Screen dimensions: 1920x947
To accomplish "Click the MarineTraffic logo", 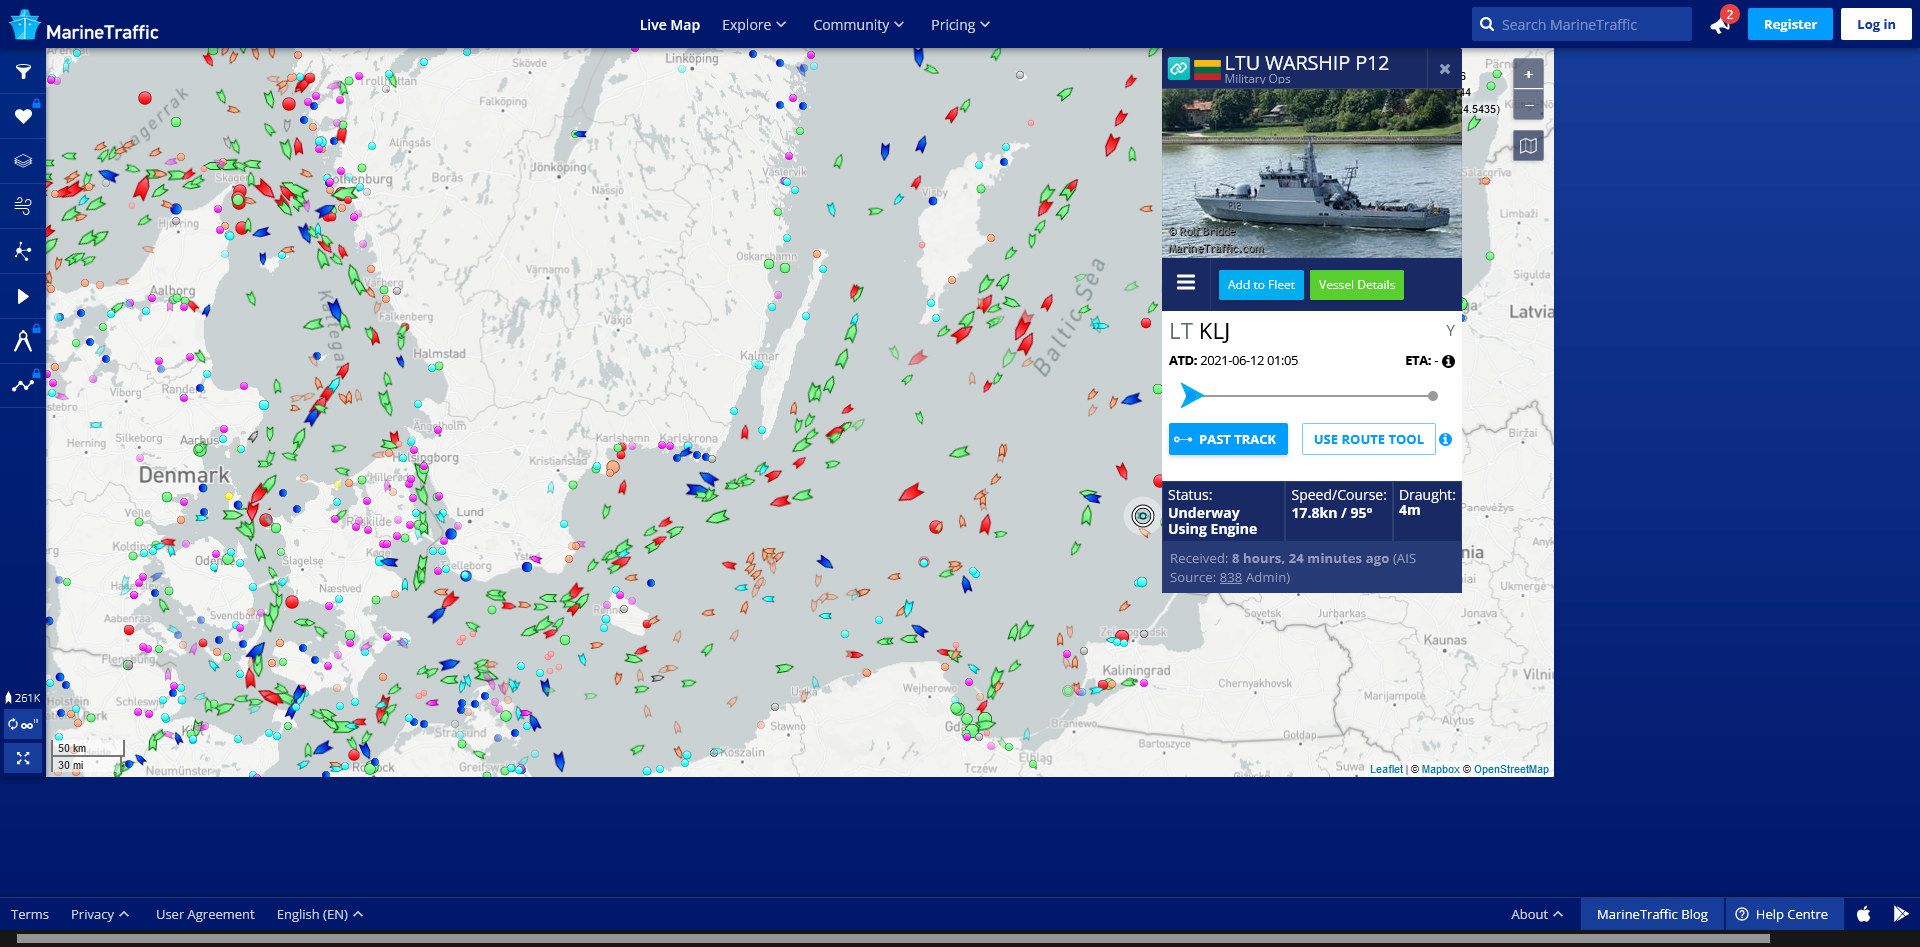I will [84, 26].
